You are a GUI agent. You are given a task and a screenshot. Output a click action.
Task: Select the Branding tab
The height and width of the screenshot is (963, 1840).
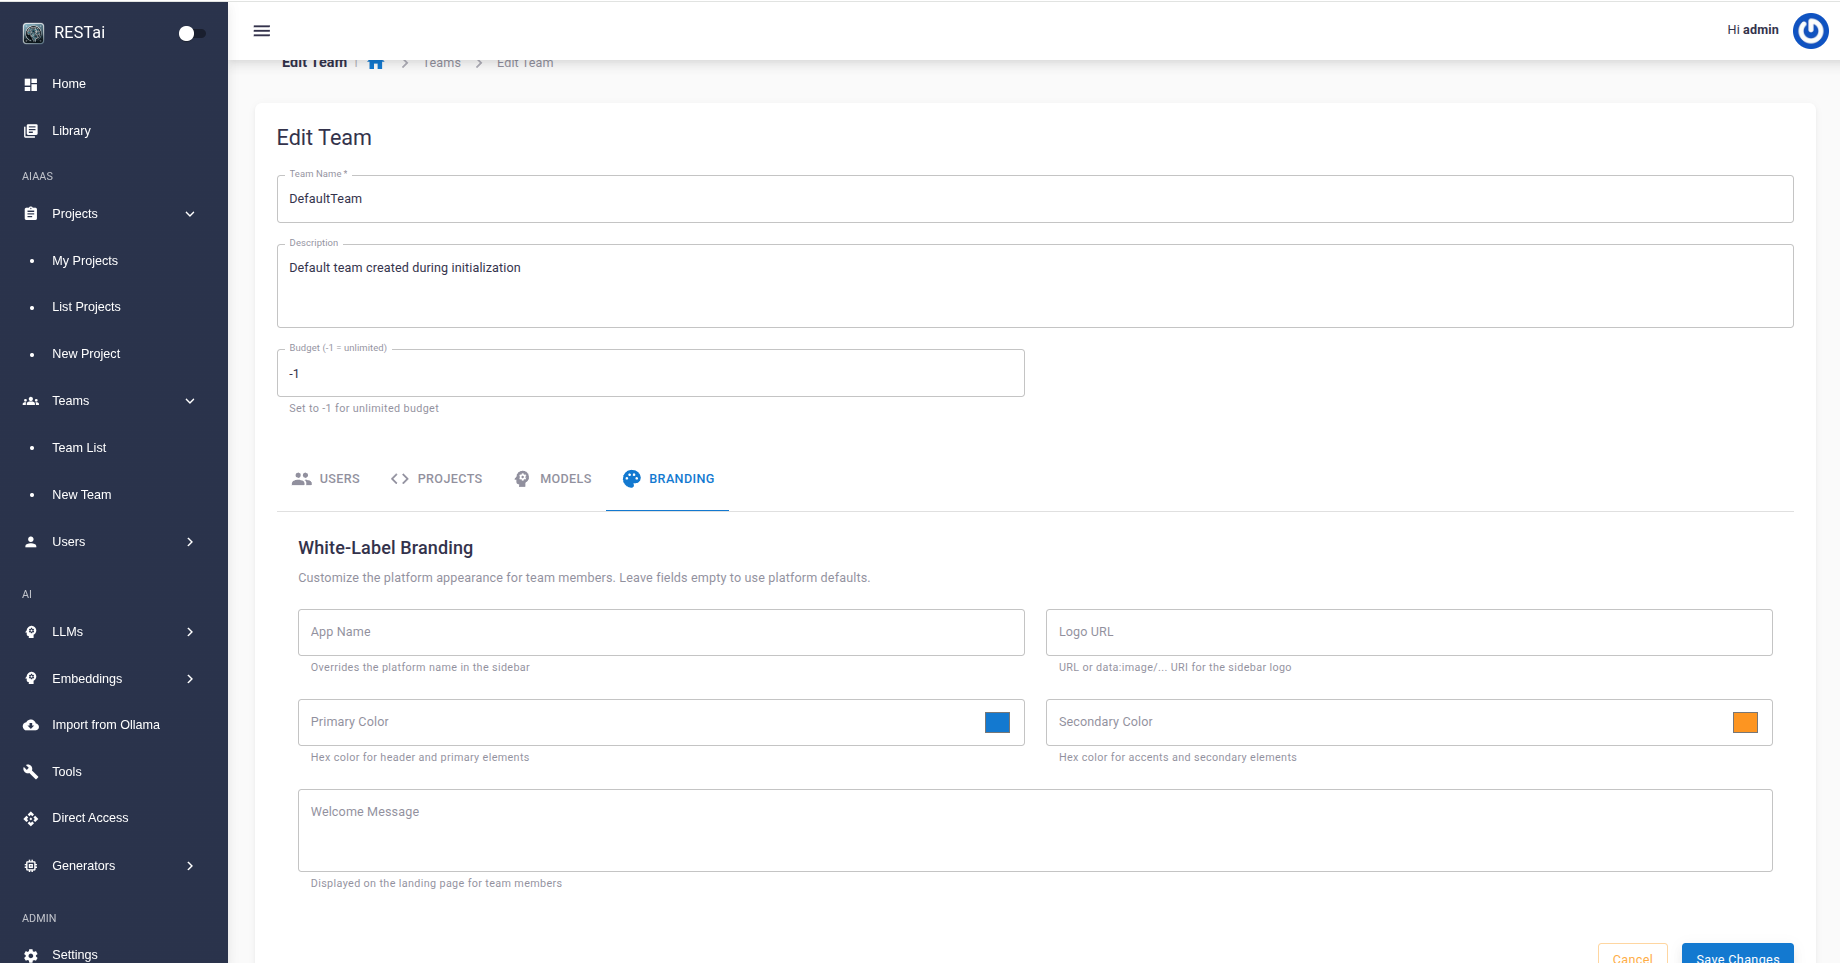pos(668,479)
